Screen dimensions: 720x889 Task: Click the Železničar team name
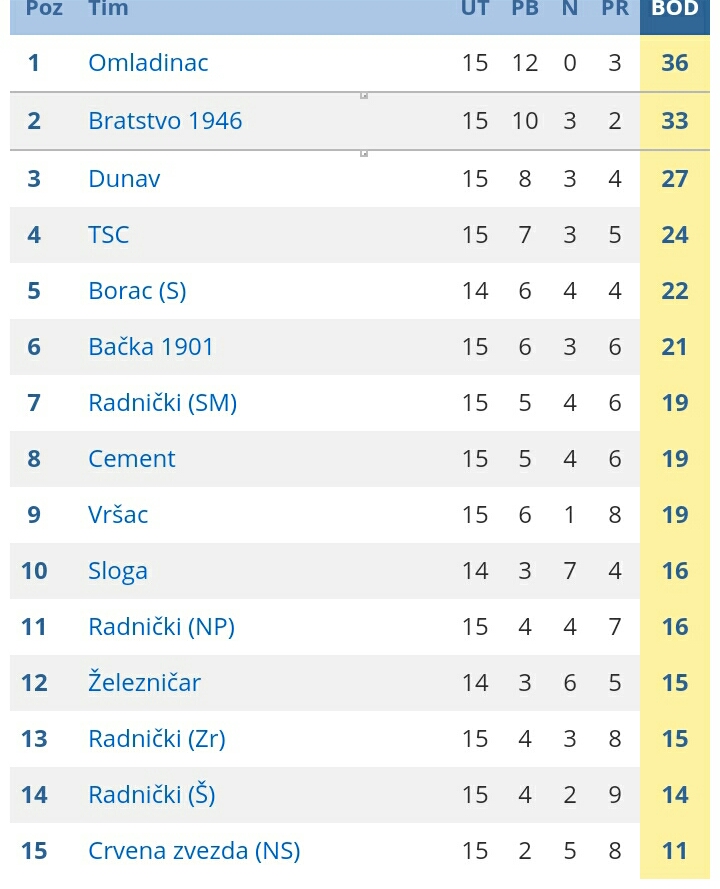click(x=144, y=682)
